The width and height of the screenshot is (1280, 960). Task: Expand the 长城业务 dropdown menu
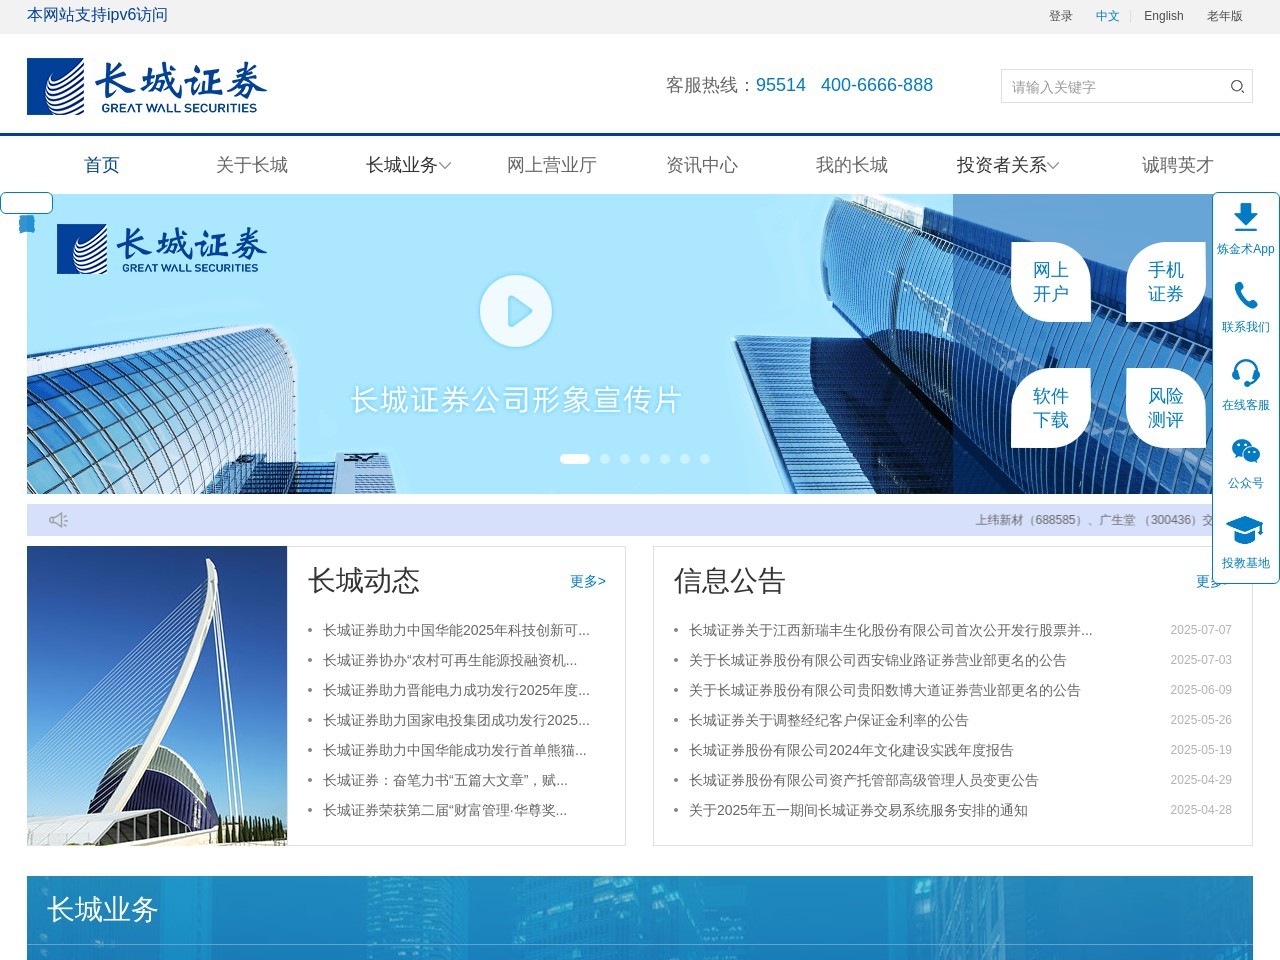(408, 165)
